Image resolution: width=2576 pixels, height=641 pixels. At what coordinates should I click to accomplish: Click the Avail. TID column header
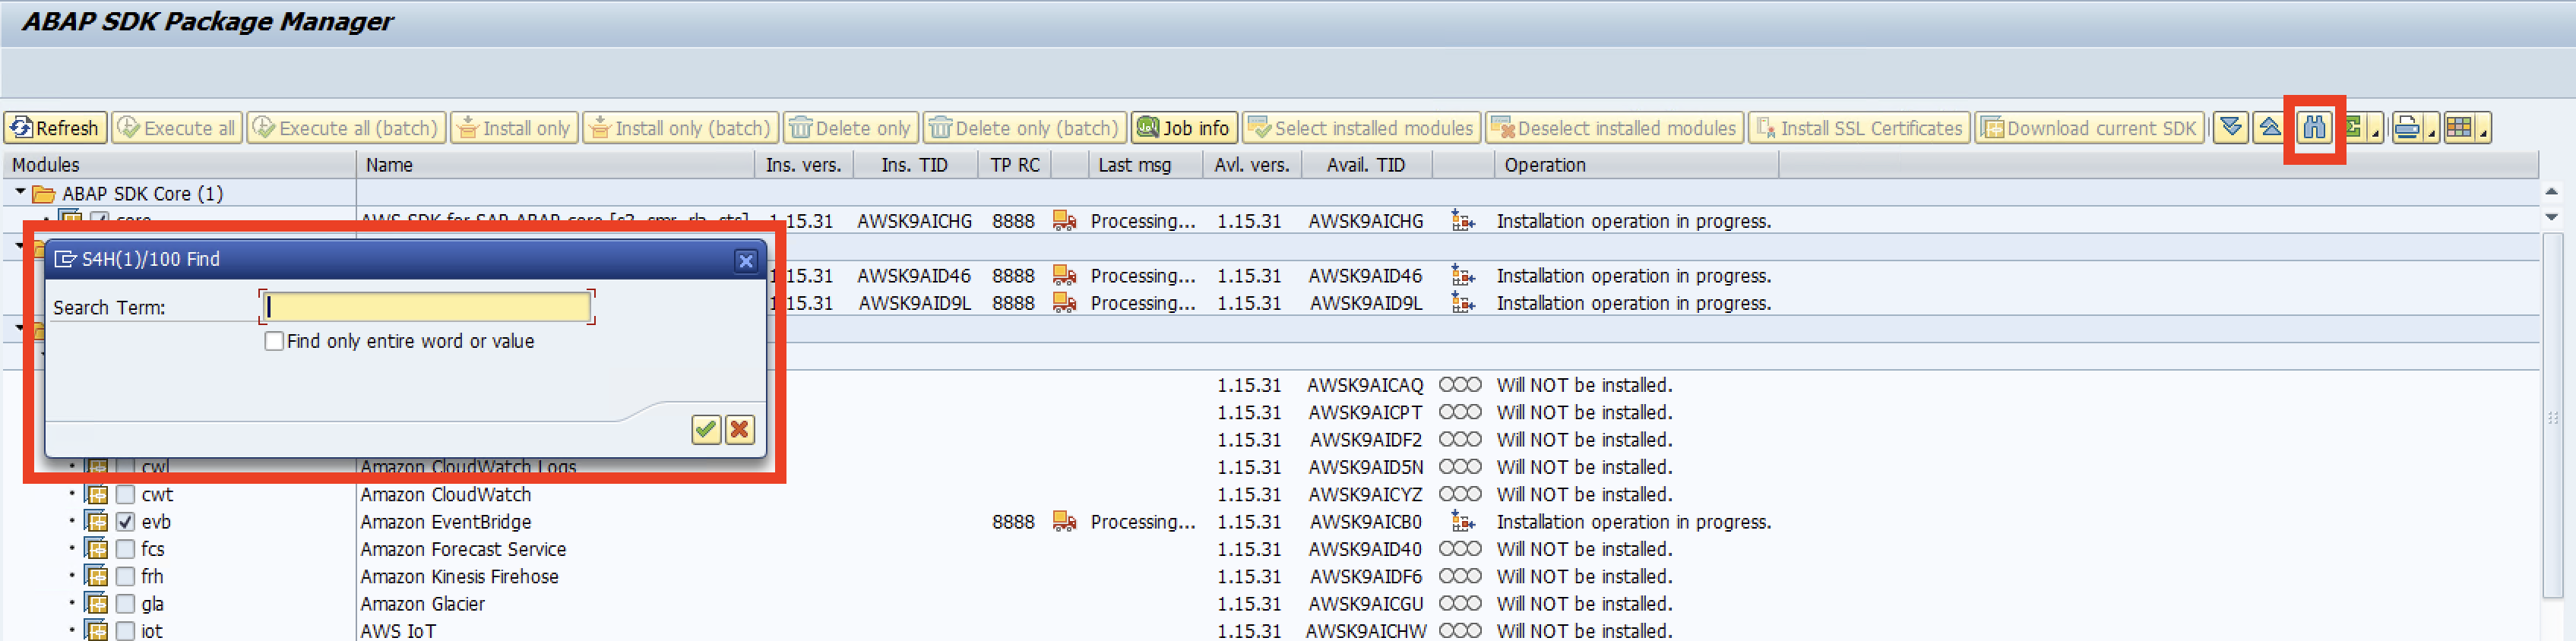coord(1366,165)
